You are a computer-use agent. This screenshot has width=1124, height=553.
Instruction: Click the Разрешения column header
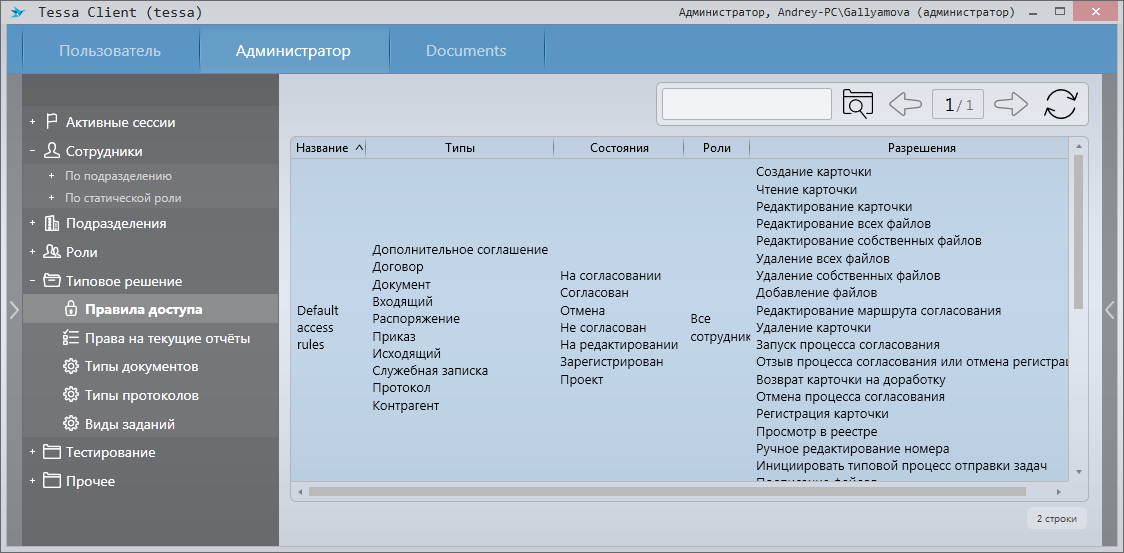pyautogui.click(x=907, y=148)
